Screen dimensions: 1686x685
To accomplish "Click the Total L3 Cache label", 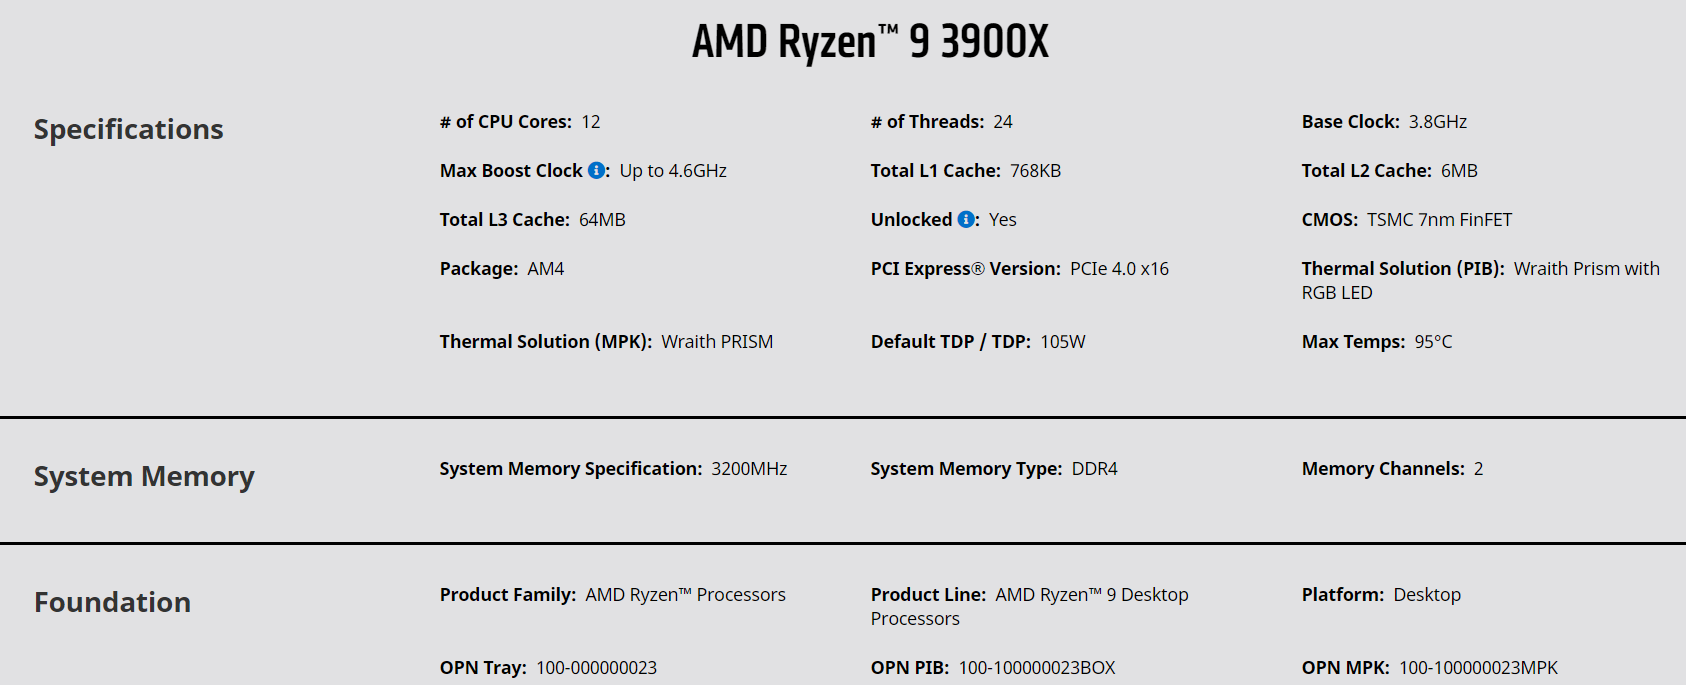I will 504,220.
